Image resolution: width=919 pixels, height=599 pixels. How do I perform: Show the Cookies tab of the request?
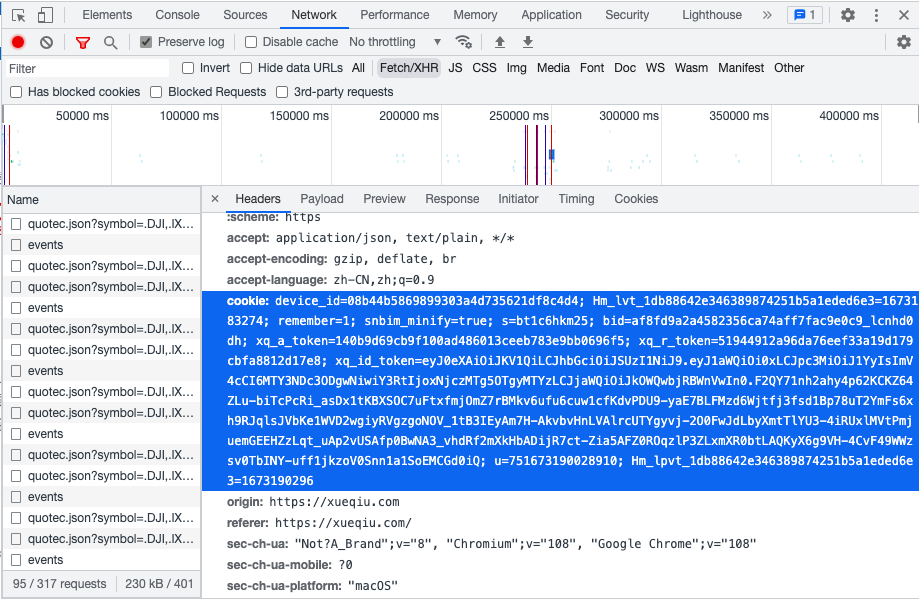[x=636, y=199]
